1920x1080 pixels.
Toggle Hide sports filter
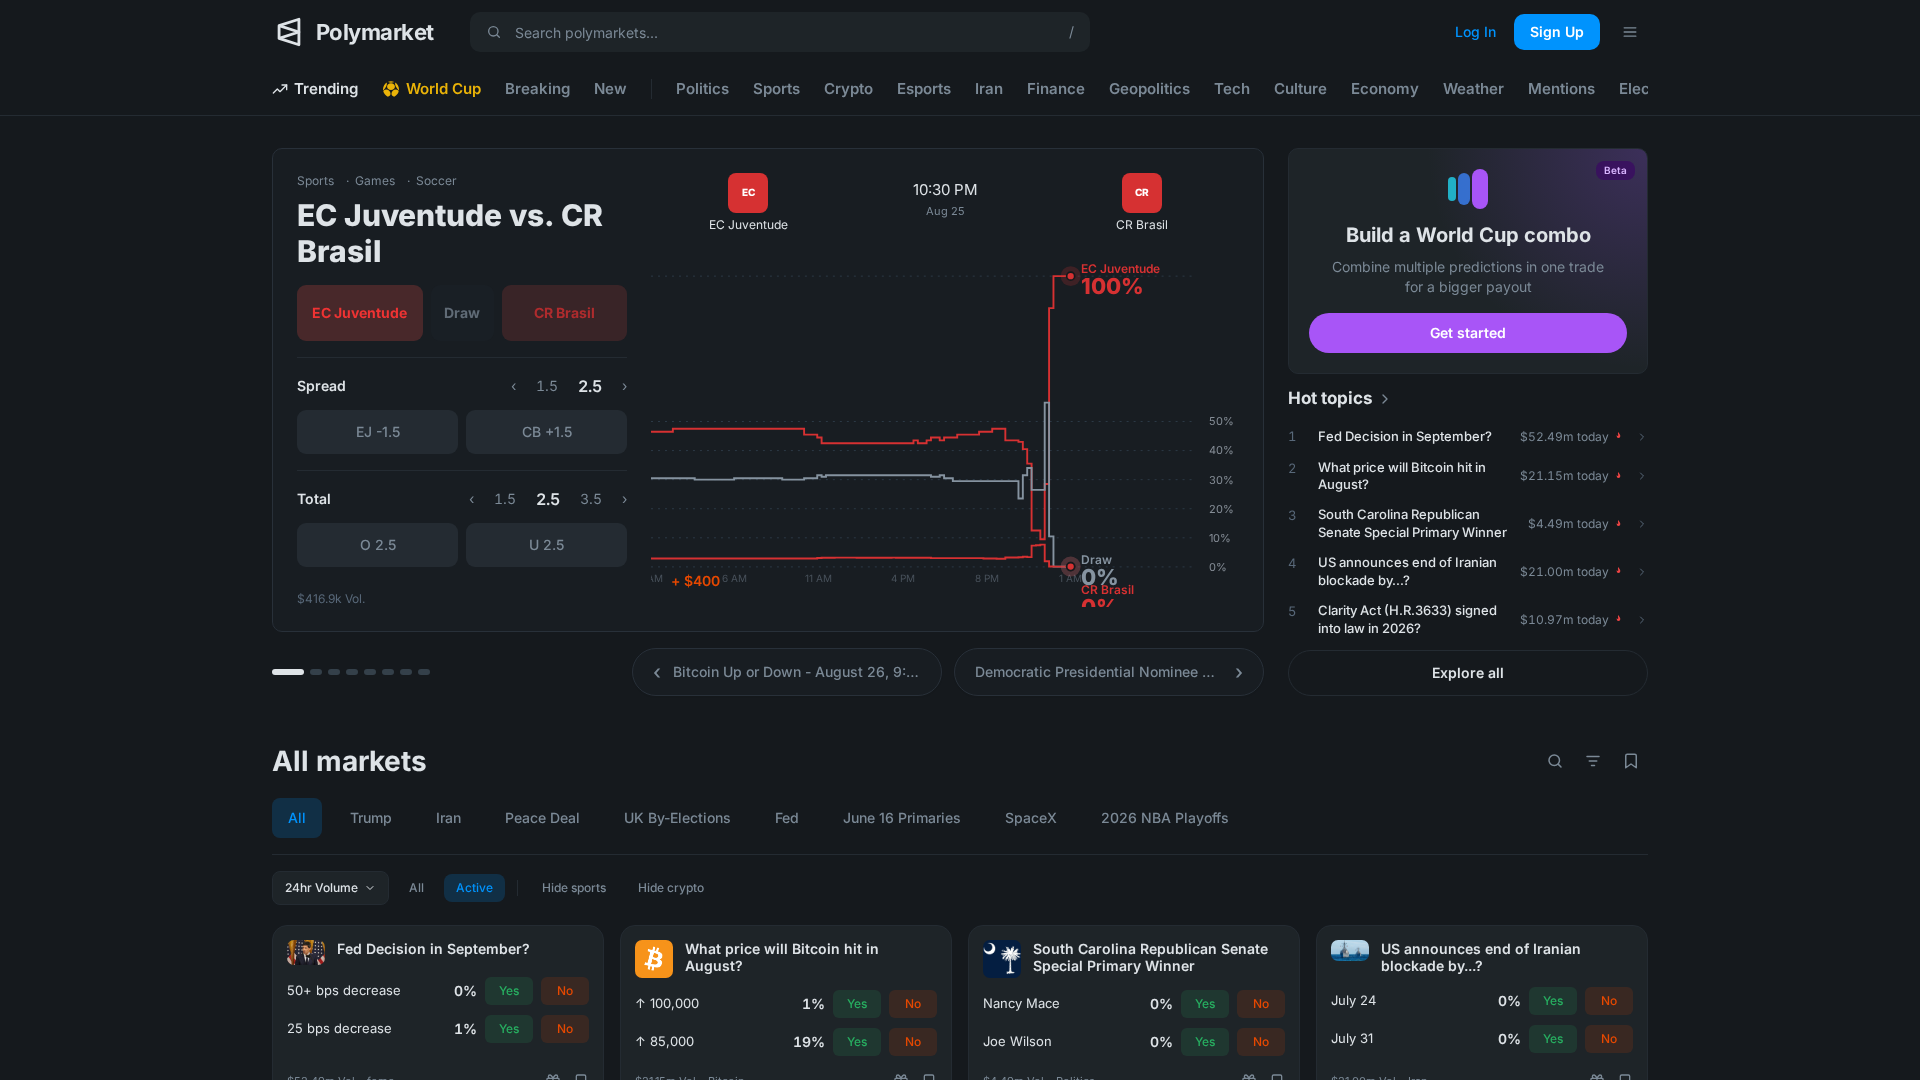(574, 888)
